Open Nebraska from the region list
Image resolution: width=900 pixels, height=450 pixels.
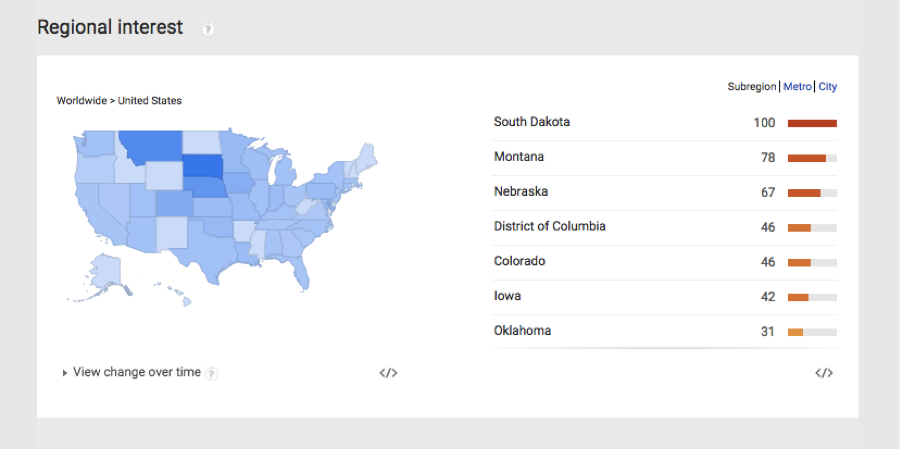(521, 191)
